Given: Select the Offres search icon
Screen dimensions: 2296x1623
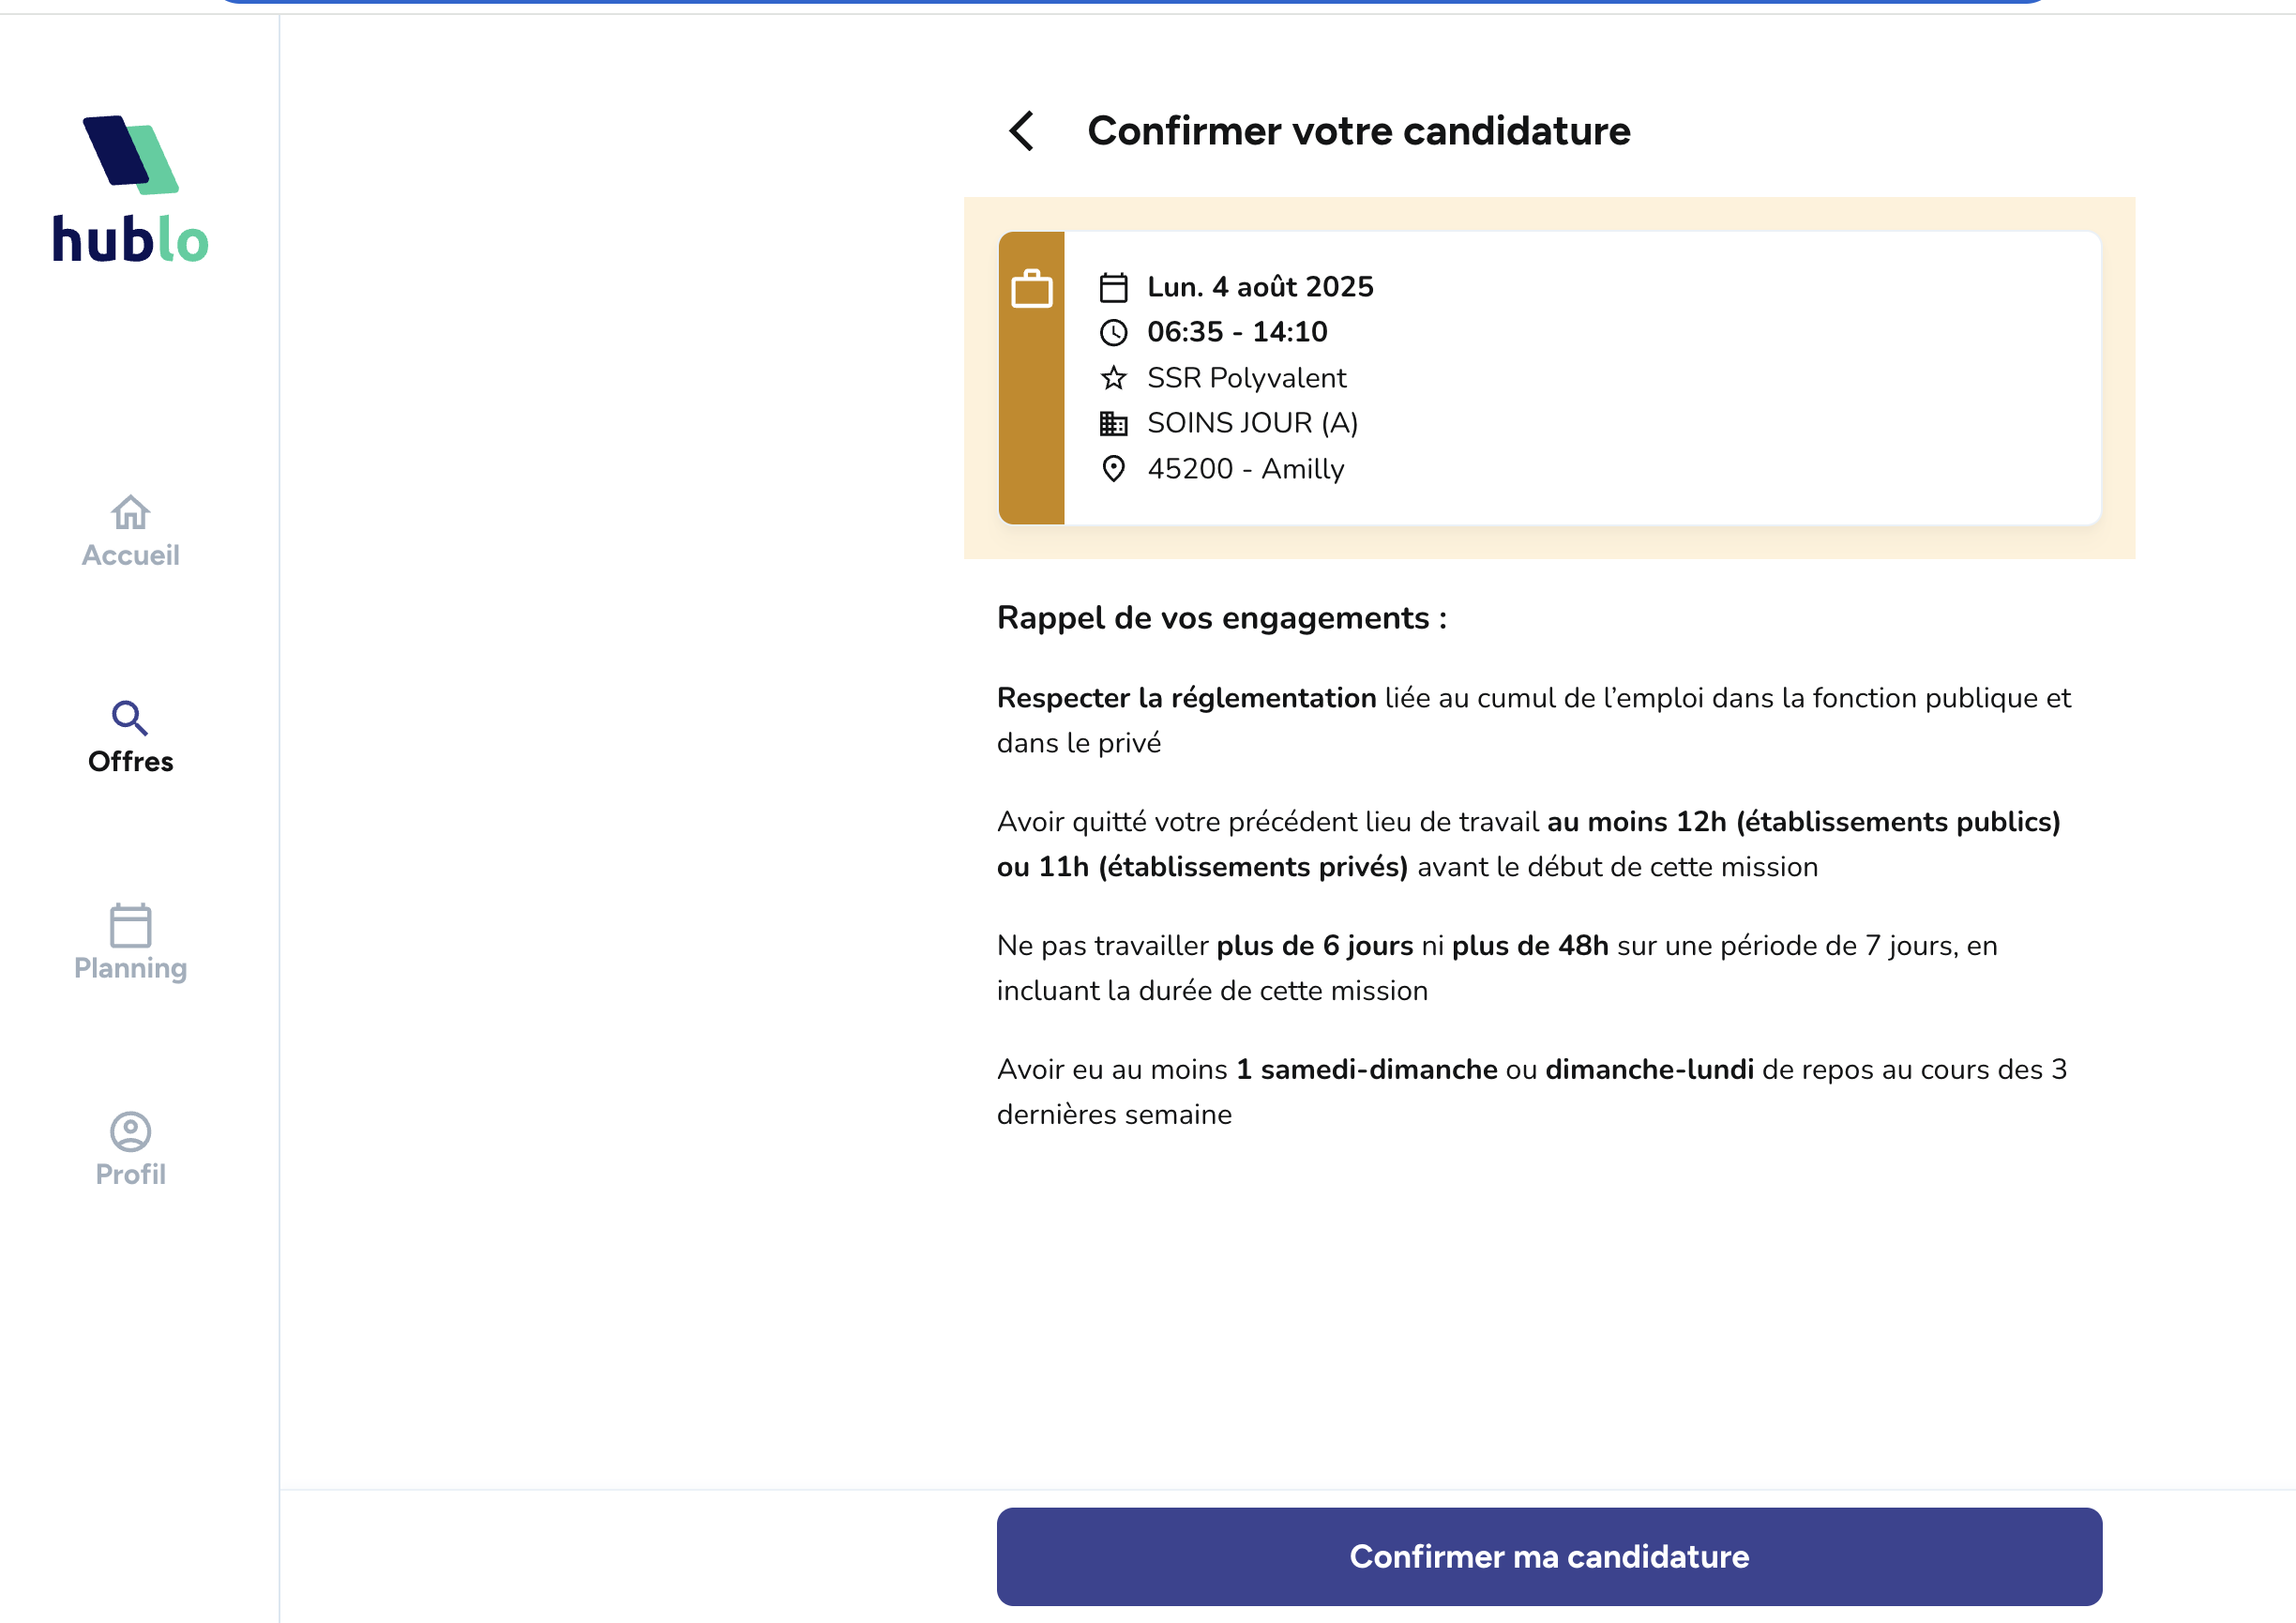Looking at the screenshot, I should pos(130,716).
